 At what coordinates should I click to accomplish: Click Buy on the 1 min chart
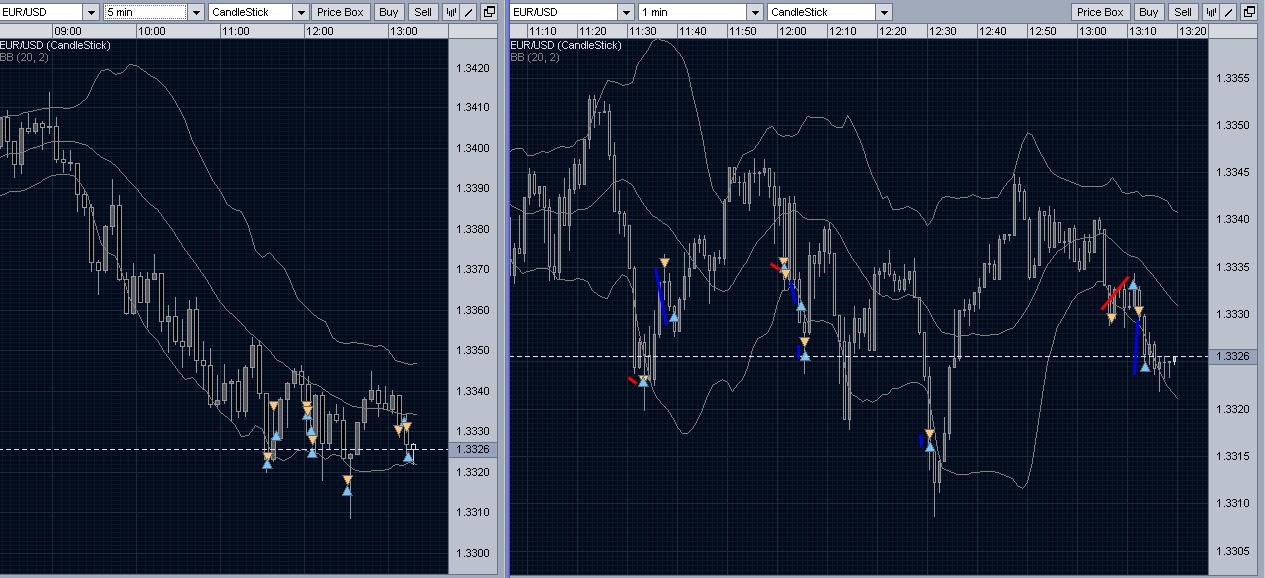click(x=1149, y=12)
